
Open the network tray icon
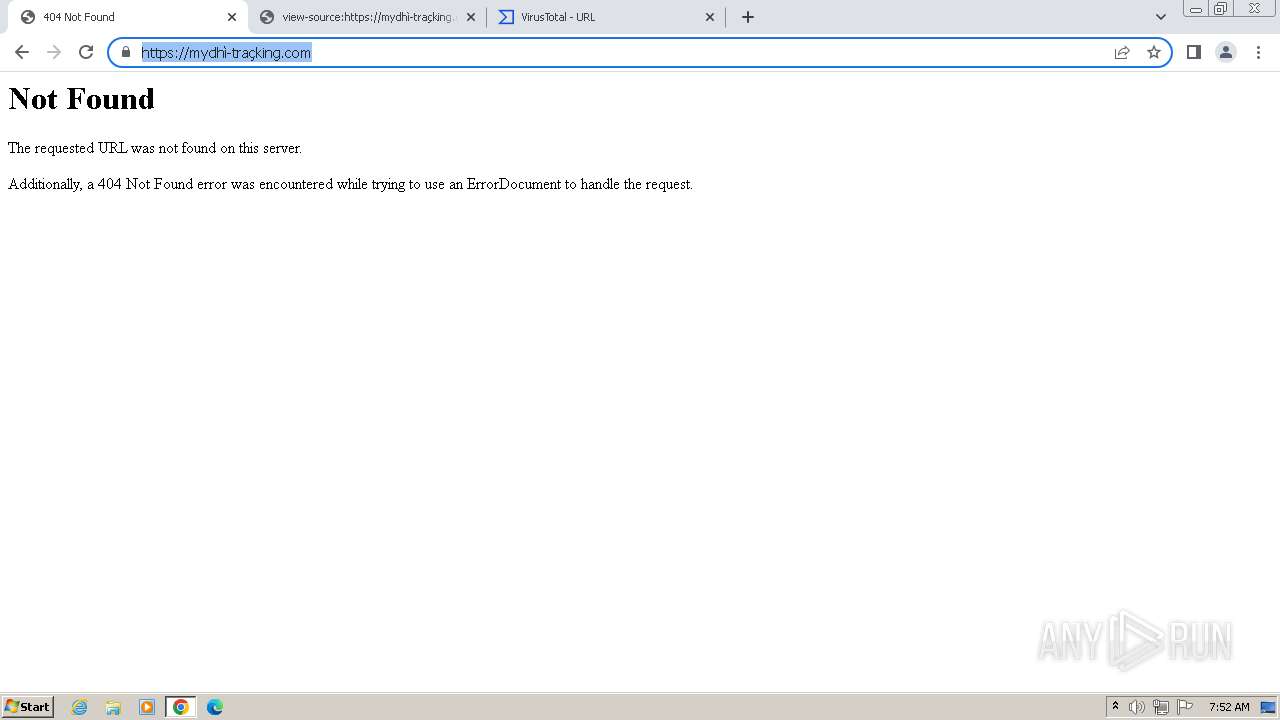1161,707
